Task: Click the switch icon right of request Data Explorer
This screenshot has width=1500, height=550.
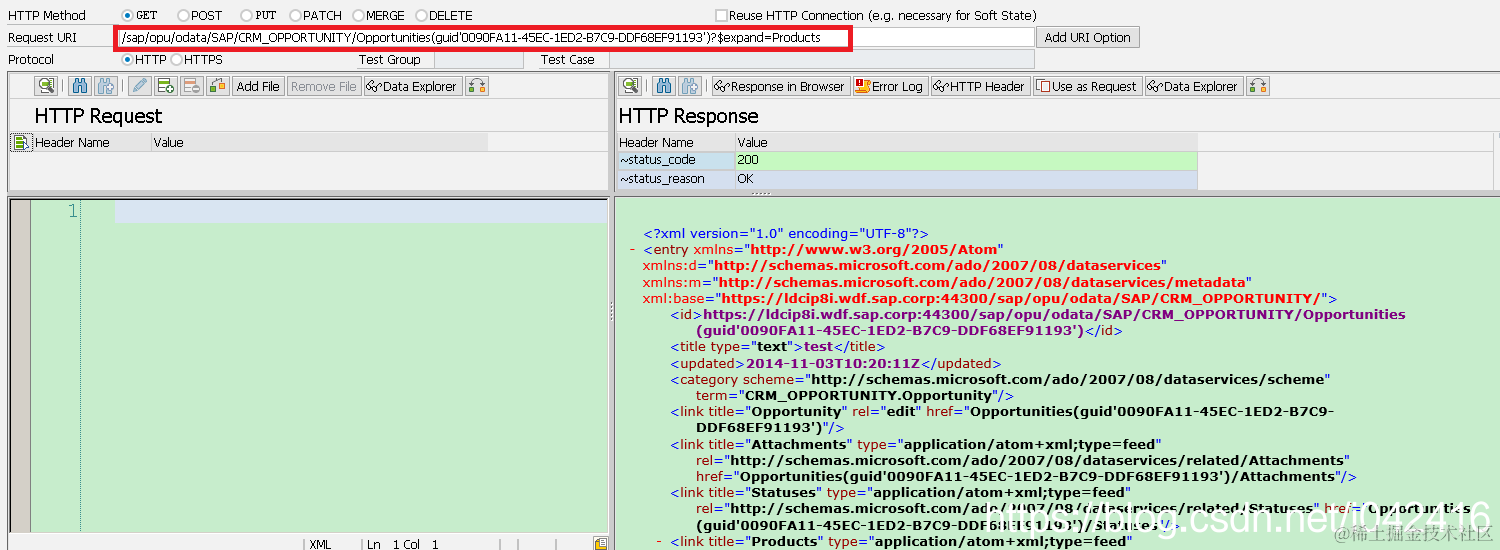Action: (477, 86)
